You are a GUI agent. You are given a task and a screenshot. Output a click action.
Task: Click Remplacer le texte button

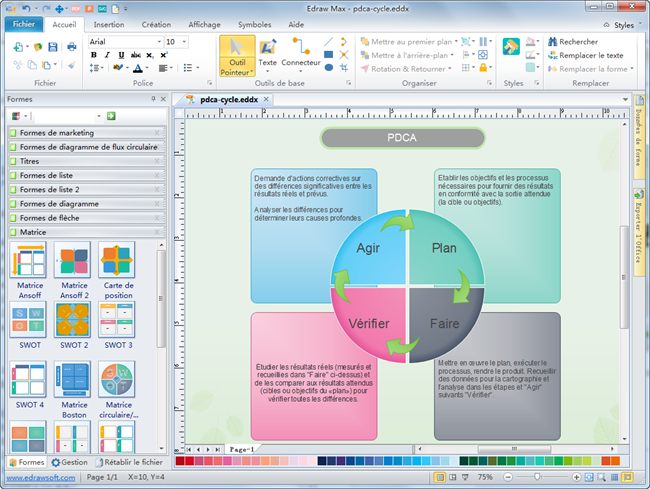[585, 55]
